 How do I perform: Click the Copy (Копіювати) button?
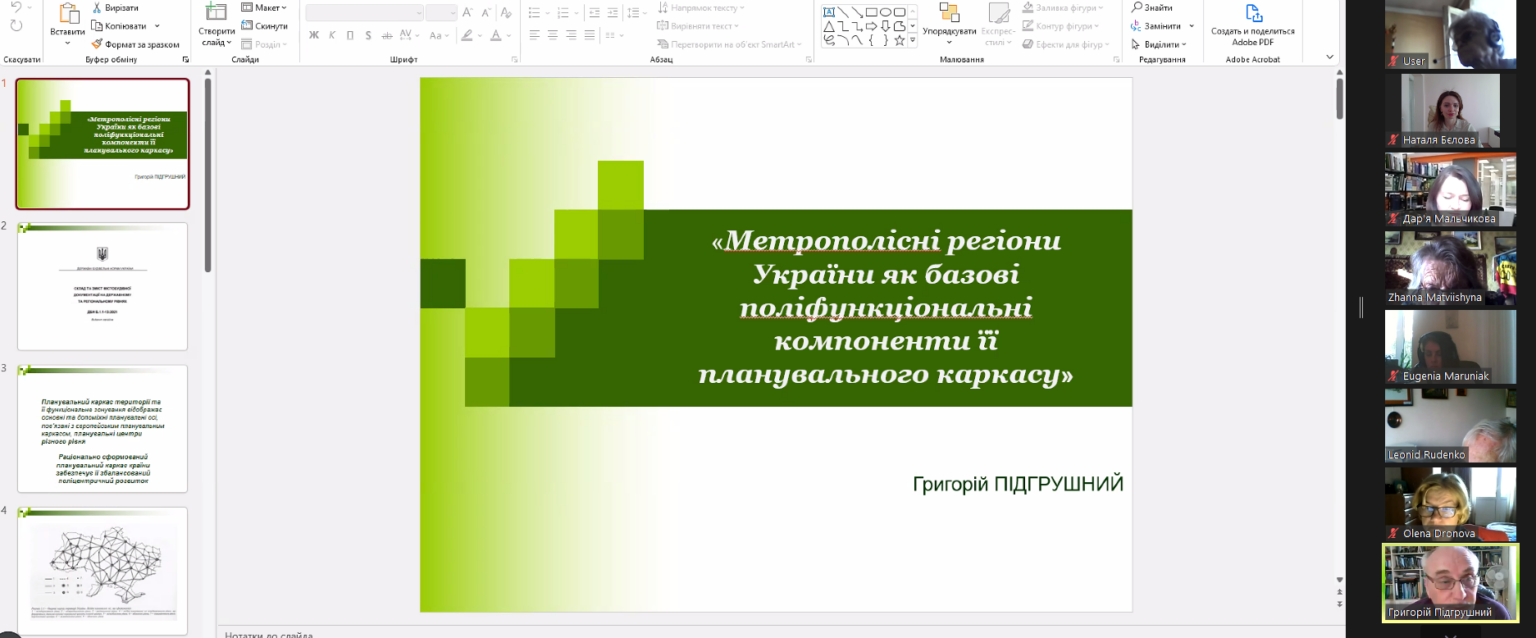(118, 26)
